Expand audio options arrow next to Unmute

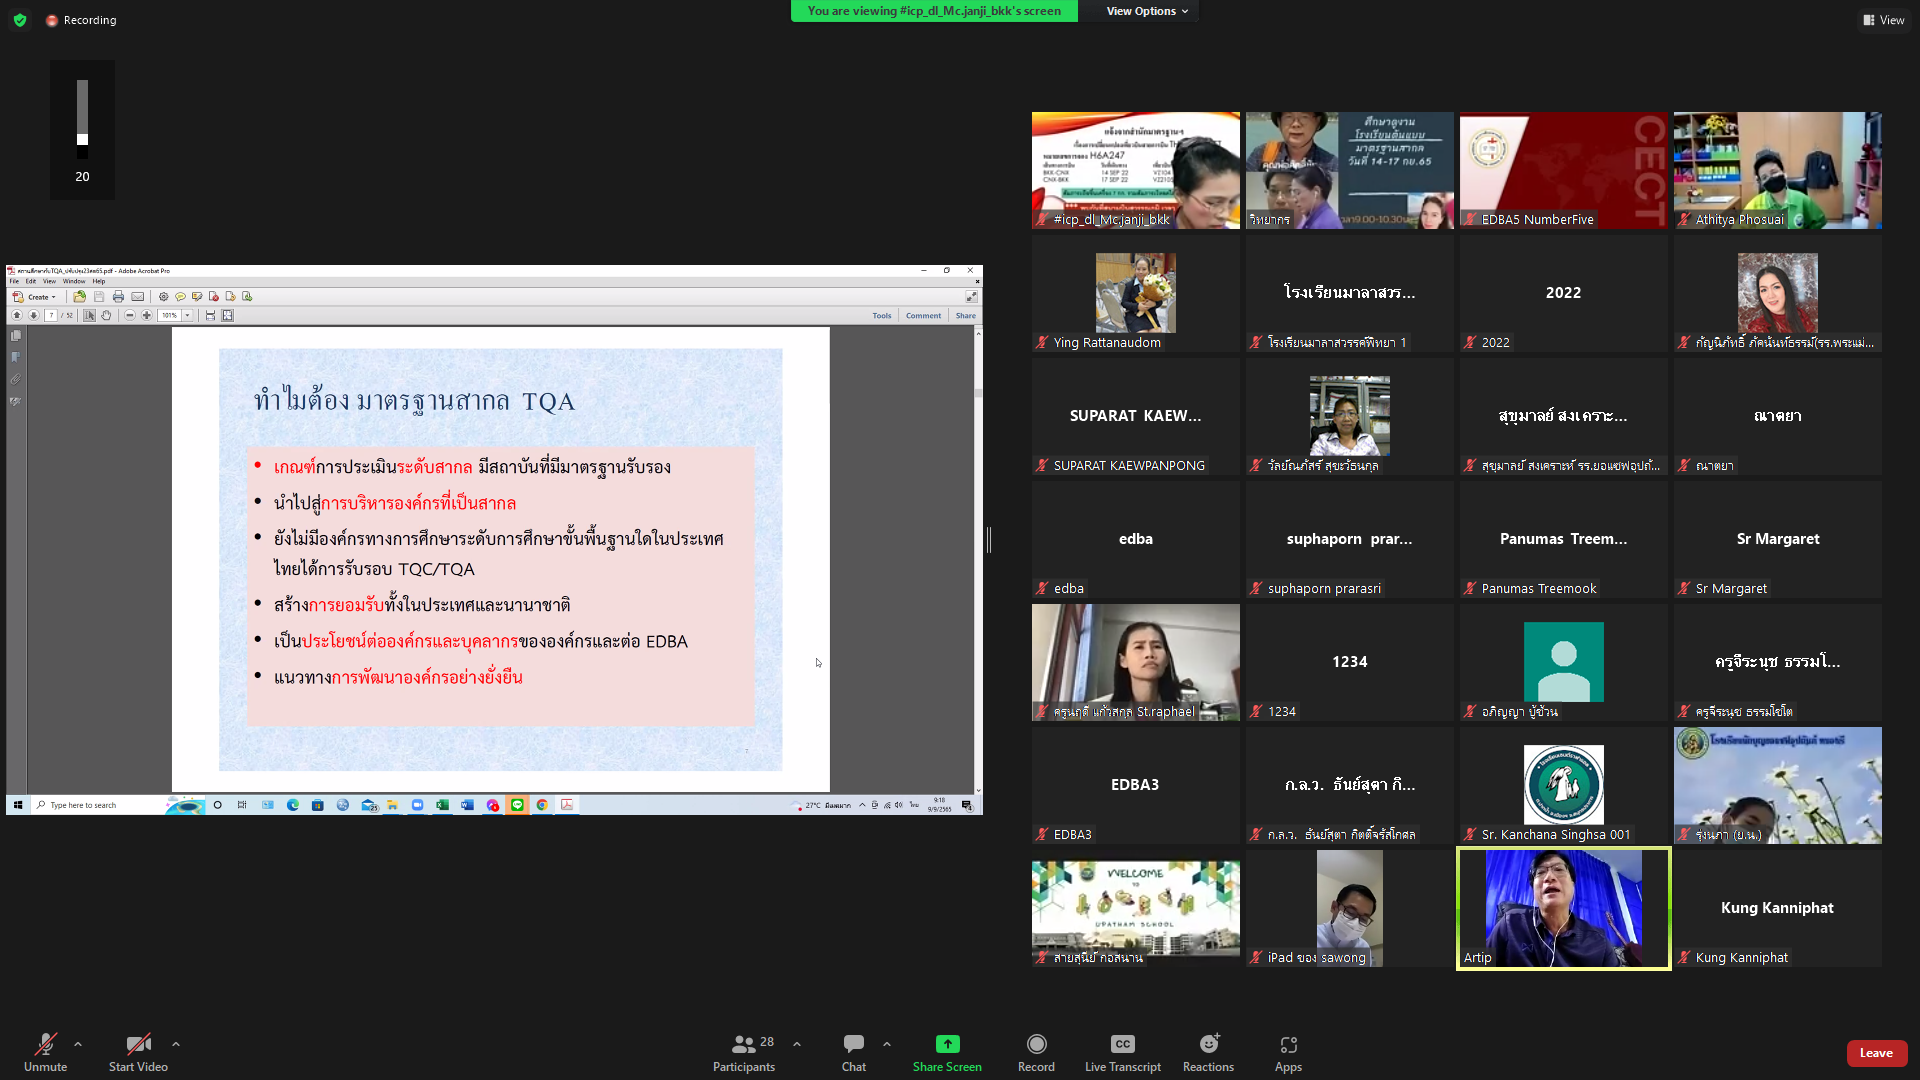tap(78, 1044)
